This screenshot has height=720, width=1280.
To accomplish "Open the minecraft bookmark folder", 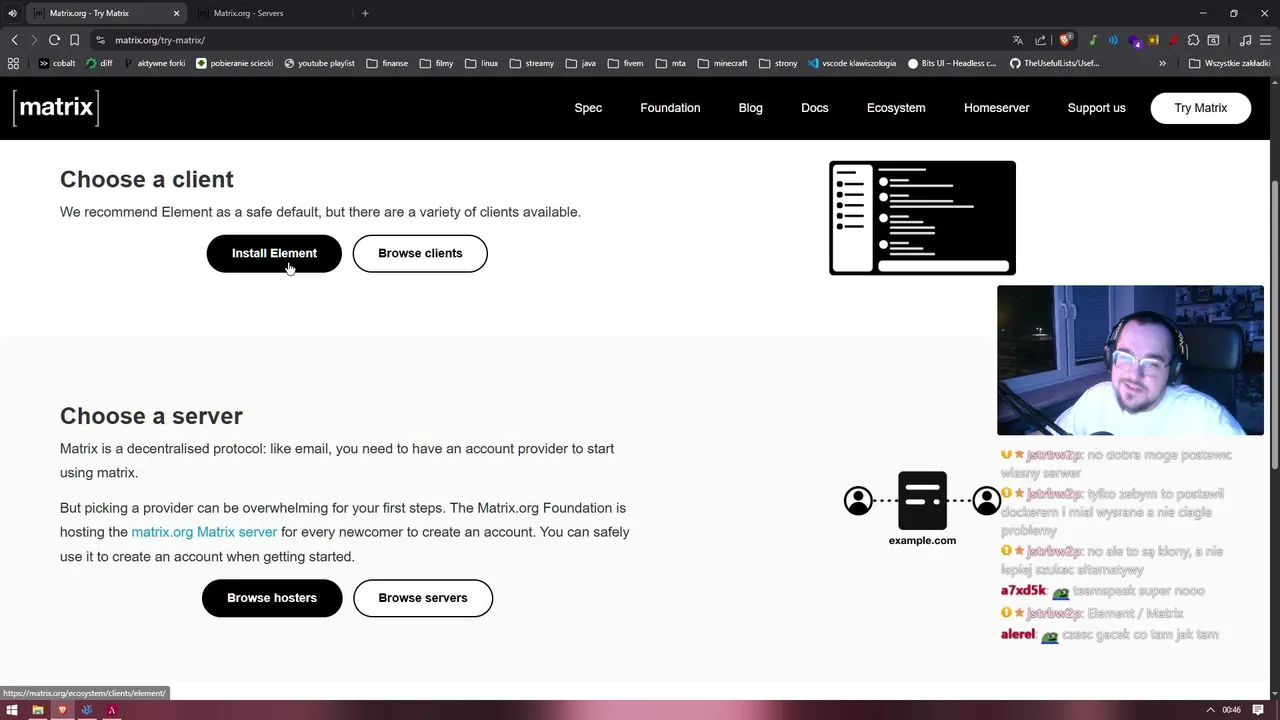I will point(722,63).
